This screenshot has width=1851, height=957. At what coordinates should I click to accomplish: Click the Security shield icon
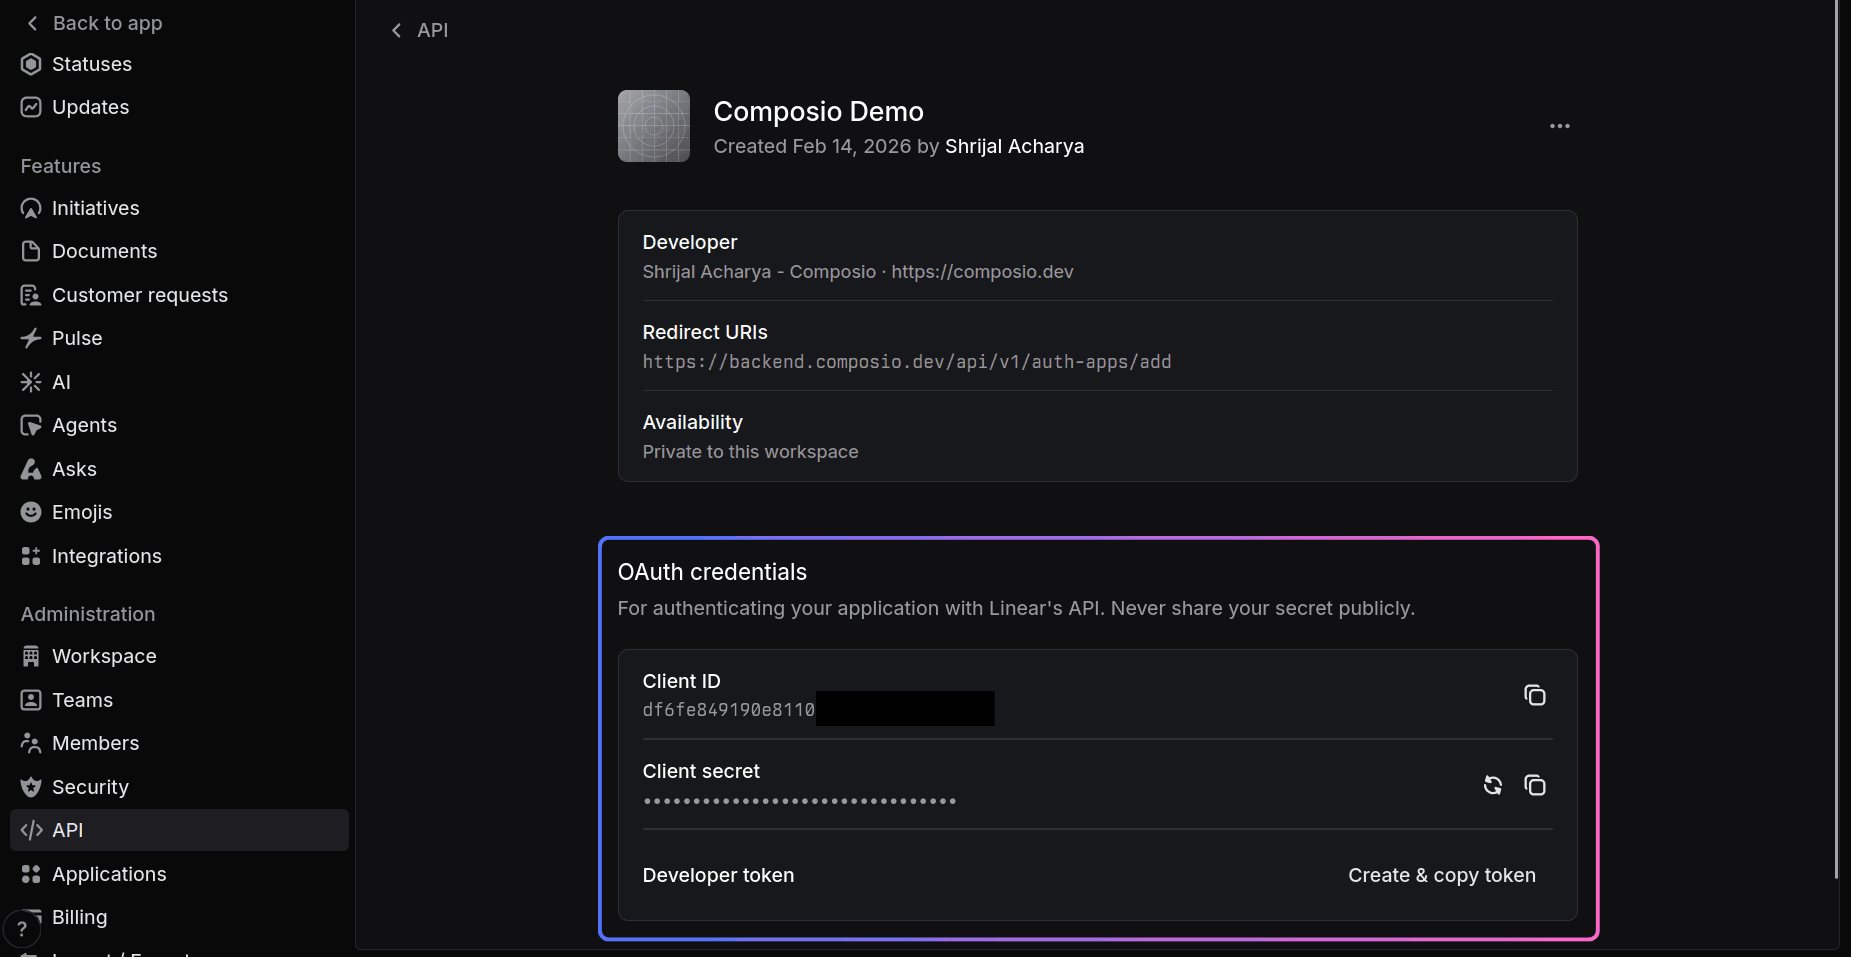pyautogui.click(x=31, y=787)
